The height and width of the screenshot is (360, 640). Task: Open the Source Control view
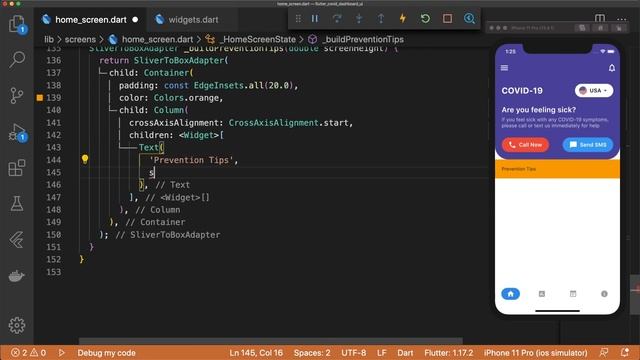point(17,96)
